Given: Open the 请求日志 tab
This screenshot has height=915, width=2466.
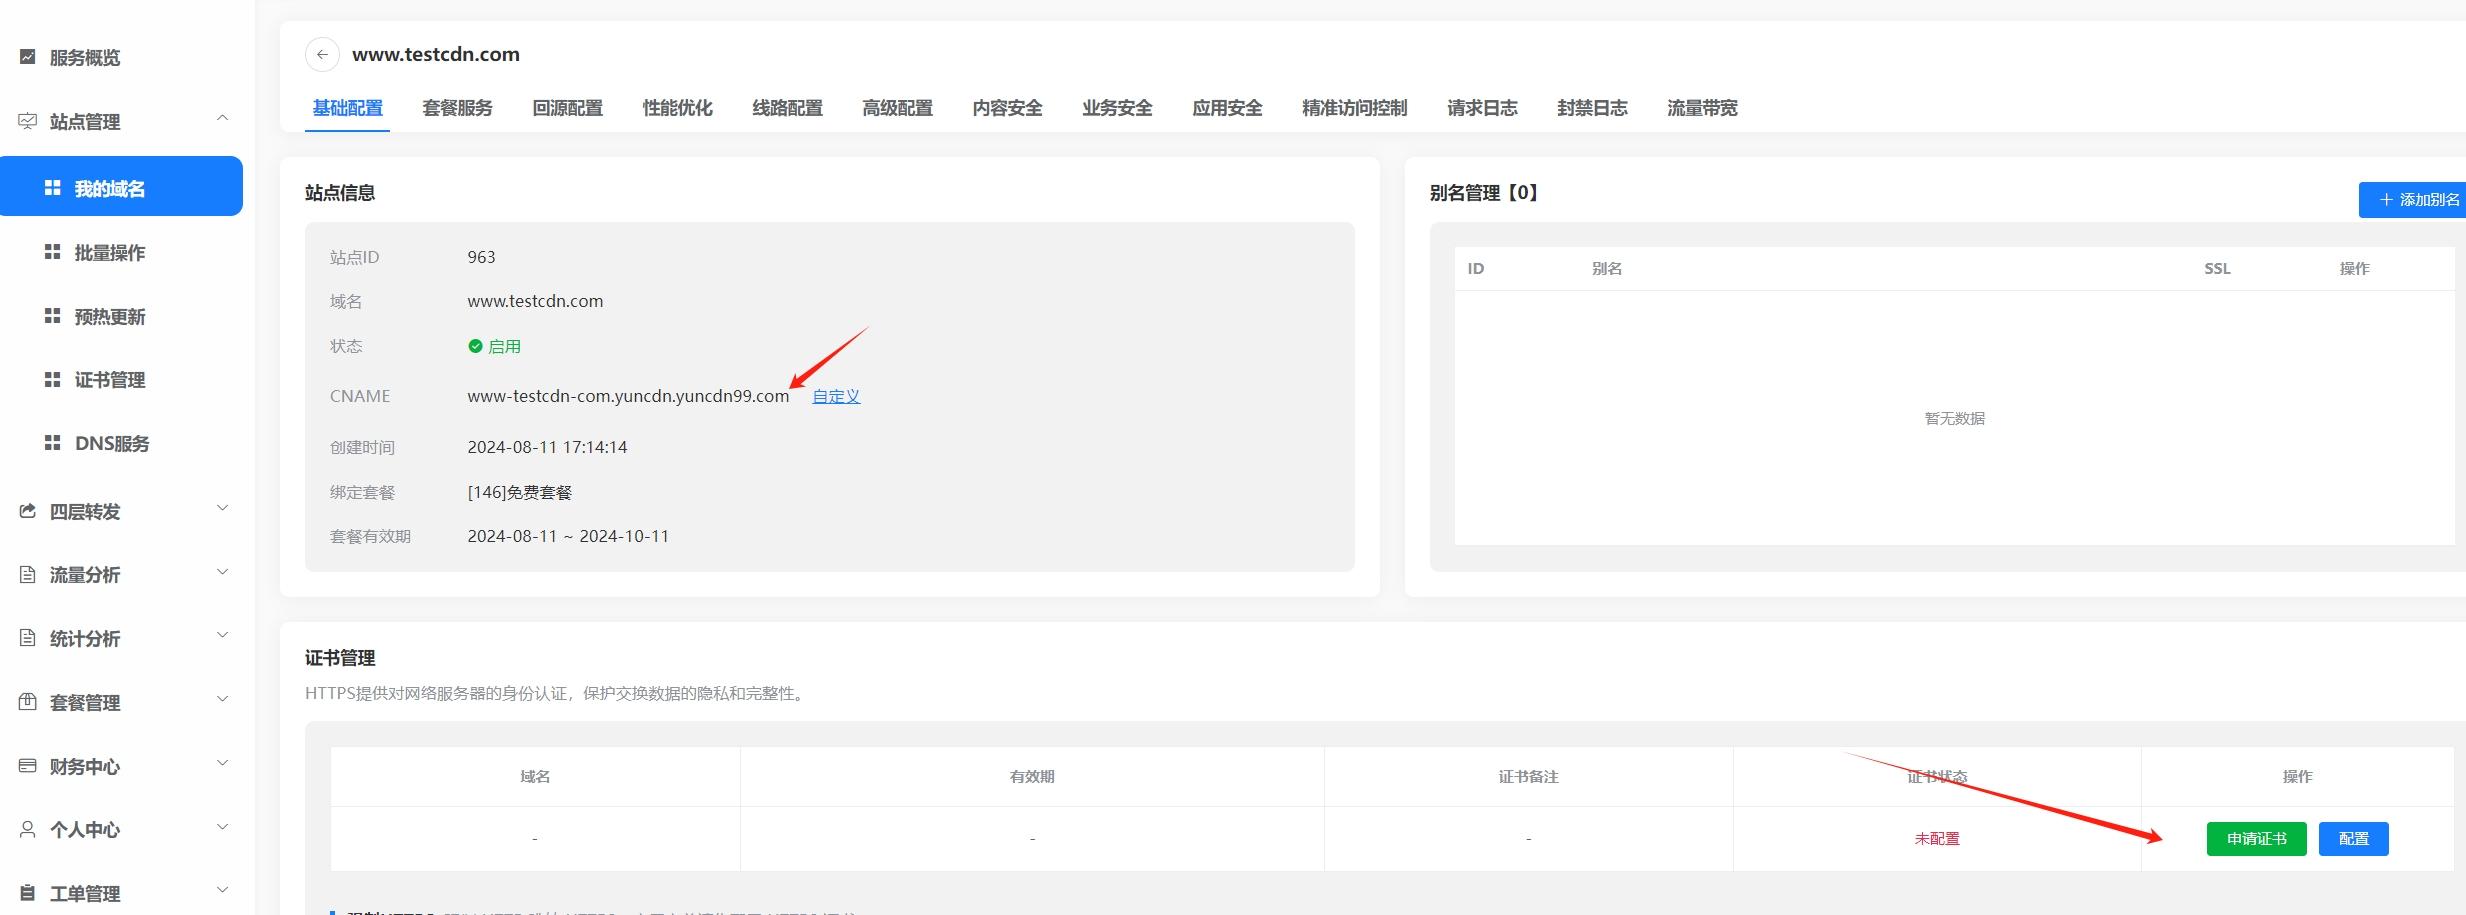Looking at the screenshot, I should (x=1482, y=108).
